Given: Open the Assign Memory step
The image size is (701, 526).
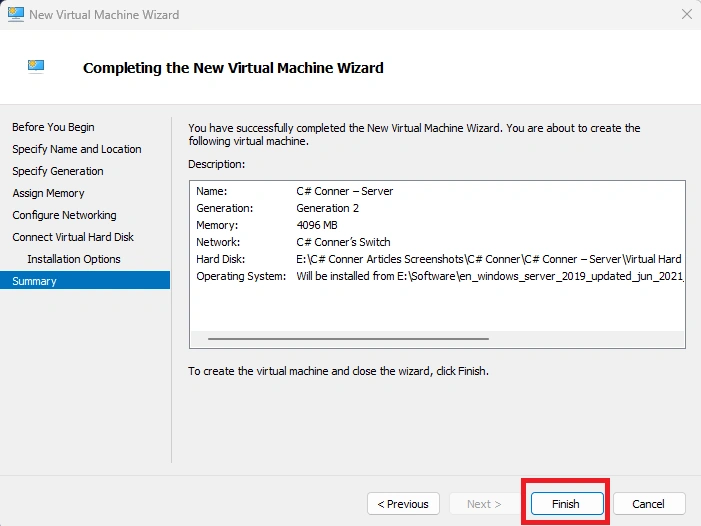Looking at the screenshot, I should point(48,193).
